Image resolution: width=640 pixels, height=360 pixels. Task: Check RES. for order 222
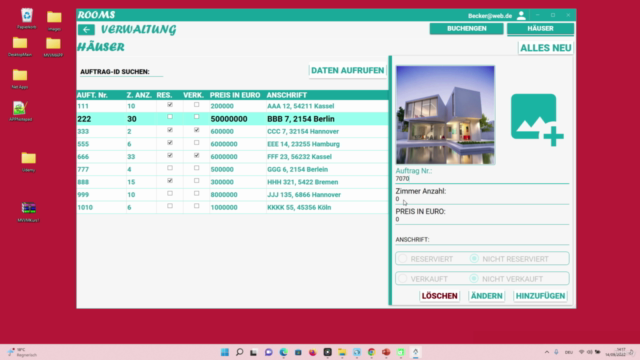coord(170,117)
